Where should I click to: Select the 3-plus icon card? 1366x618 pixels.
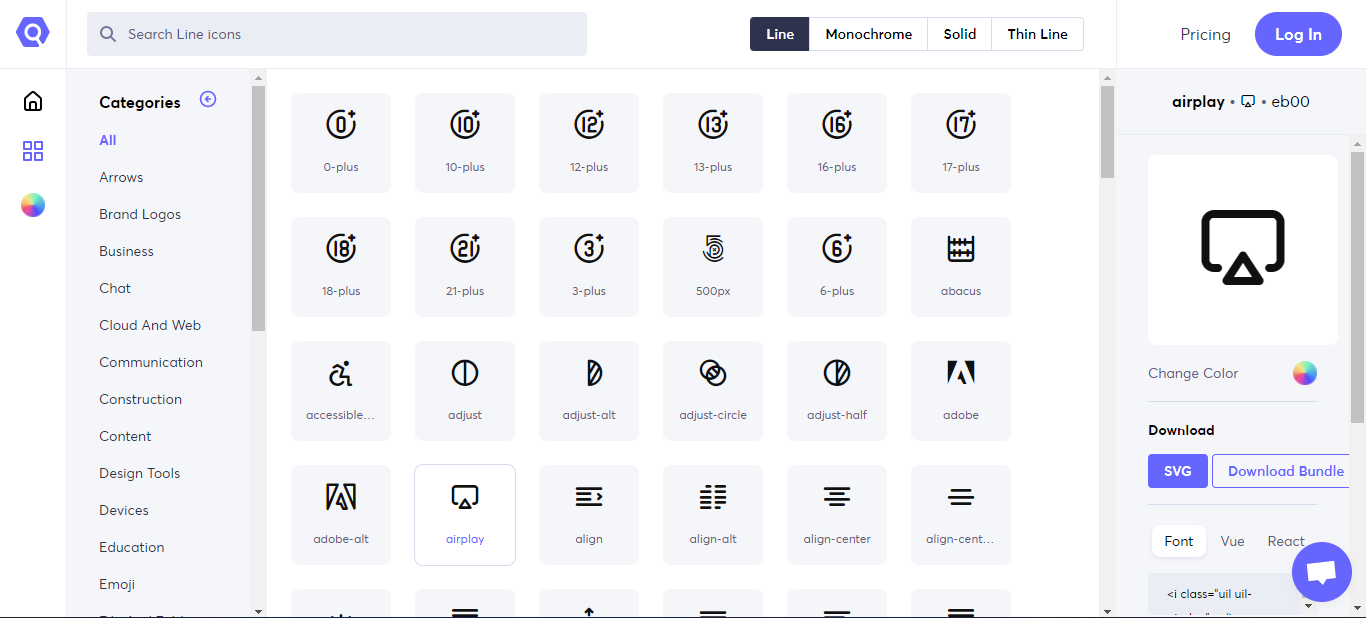589,267
